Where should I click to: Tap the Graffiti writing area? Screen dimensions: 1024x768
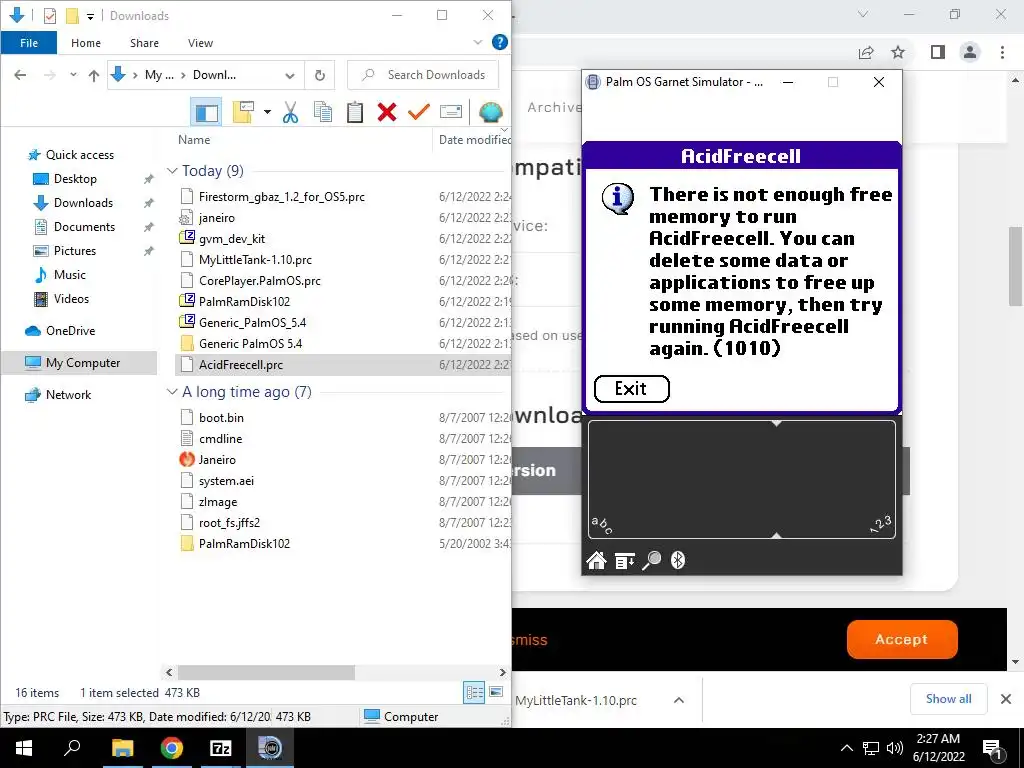tap(741, 479)
